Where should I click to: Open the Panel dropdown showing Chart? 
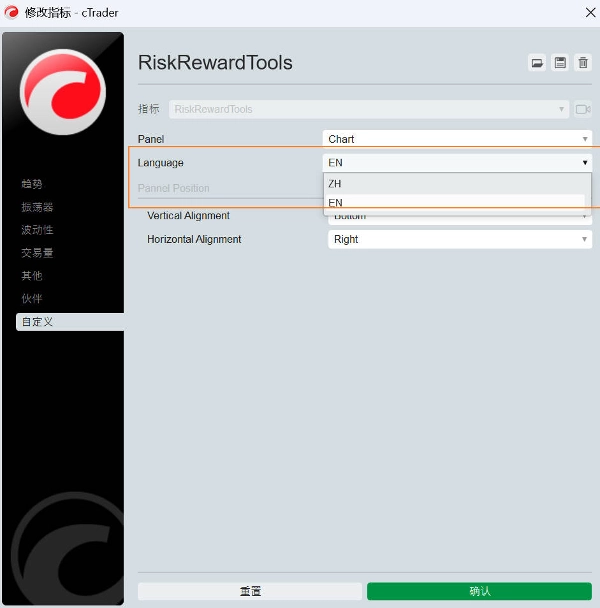[x=457, y=139]
